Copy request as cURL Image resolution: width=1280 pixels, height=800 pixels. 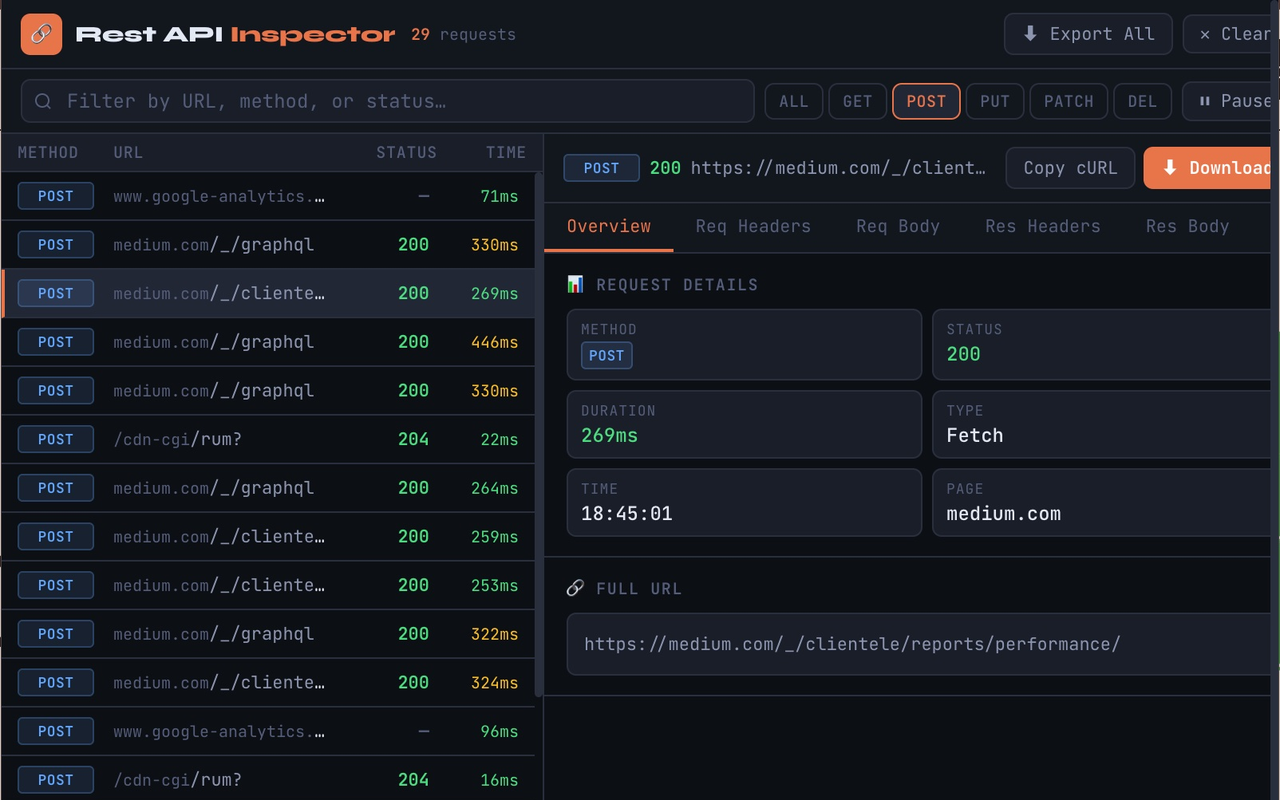coord(1070,168)
